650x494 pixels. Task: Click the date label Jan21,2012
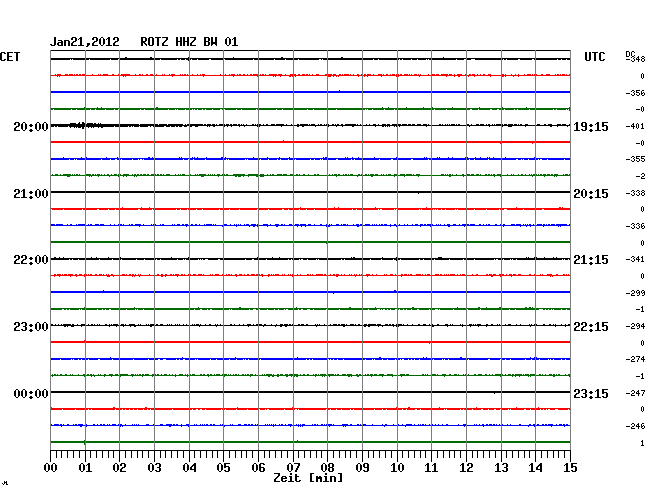tap(85, 42)
